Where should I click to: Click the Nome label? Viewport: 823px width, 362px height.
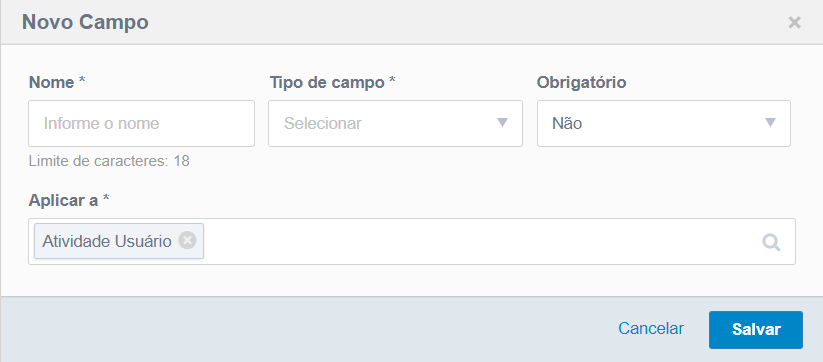(x=57, y=82)
